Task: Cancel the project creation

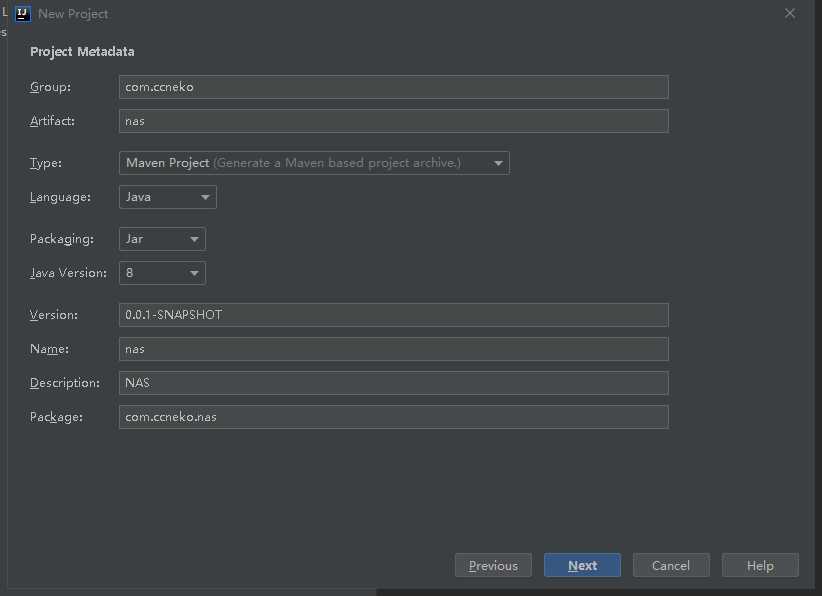Action: point(671,566)
